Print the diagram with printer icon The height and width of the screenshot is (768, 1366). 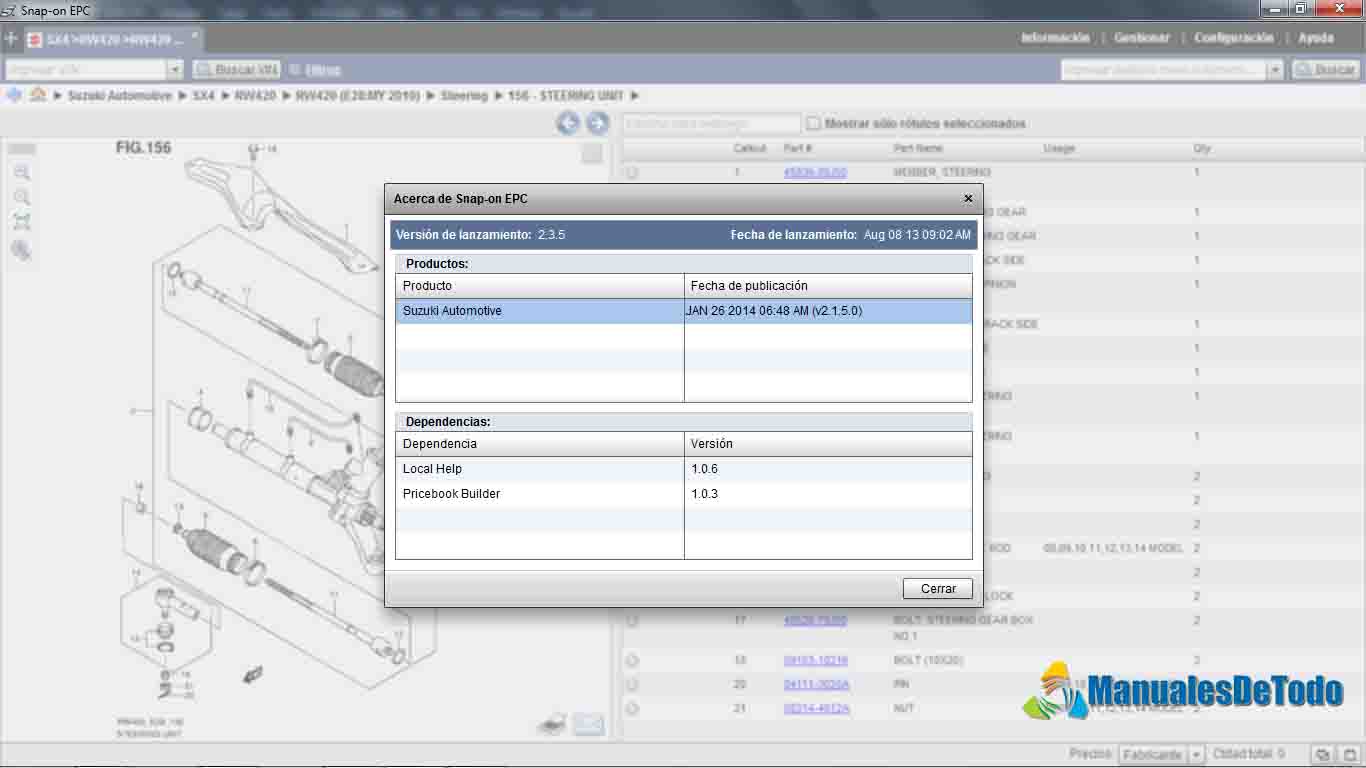tap(553, 724)
